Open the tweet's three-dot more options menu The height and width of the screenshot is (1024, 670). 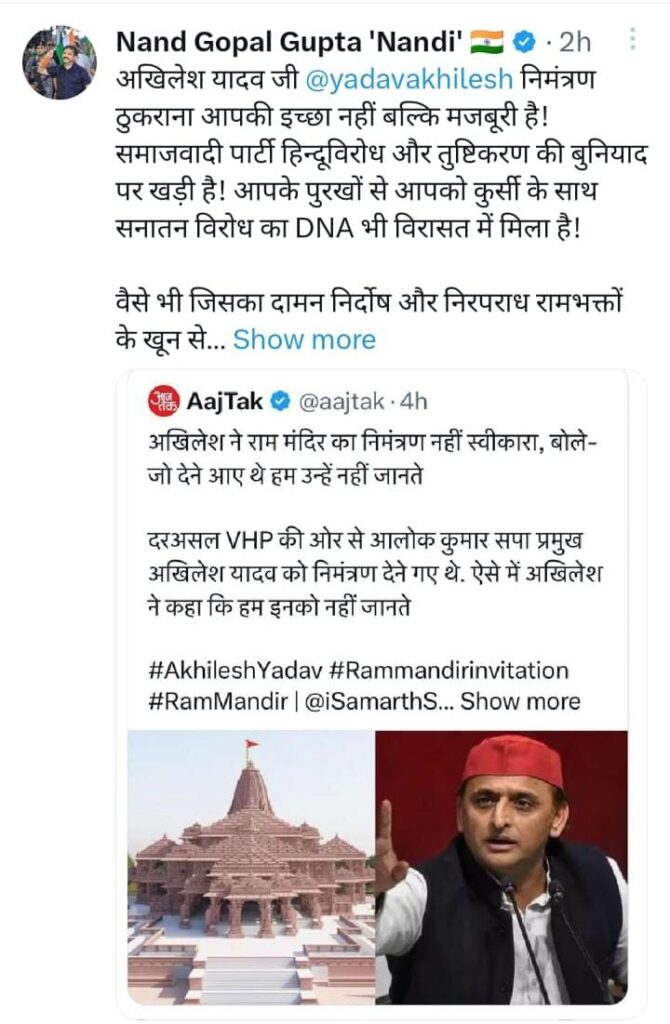(x=632, y=40)
